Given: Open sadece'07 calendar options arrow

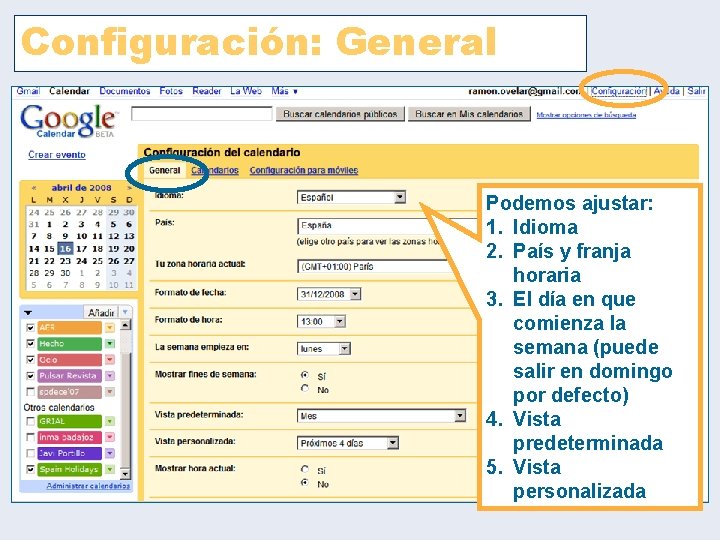Looking at the screenshot, I should tap(109, 392).
